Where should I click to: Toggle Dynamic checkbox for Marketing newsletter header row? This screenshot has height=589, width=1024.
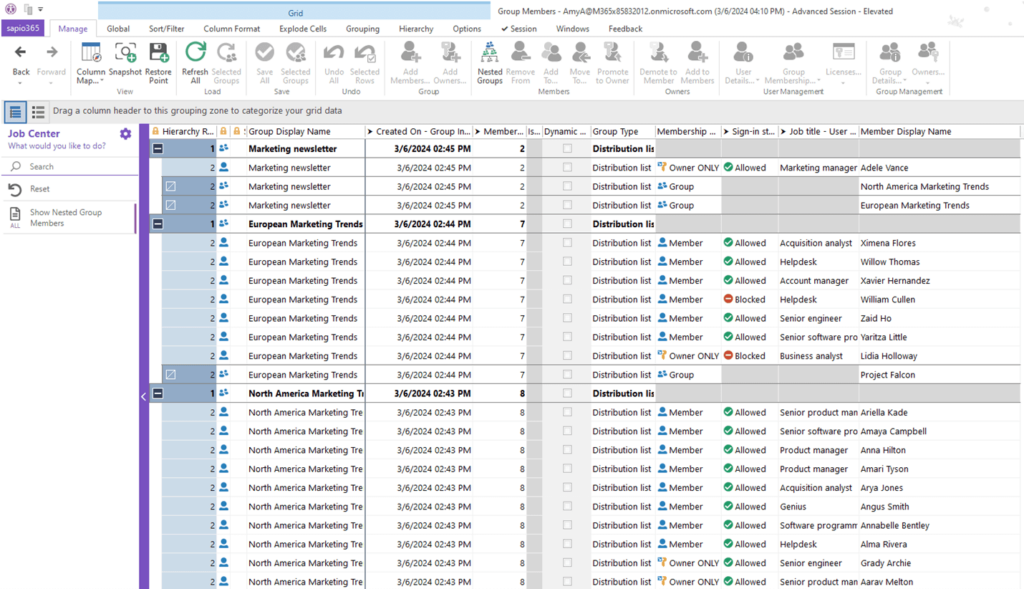(x=567, y=148)
